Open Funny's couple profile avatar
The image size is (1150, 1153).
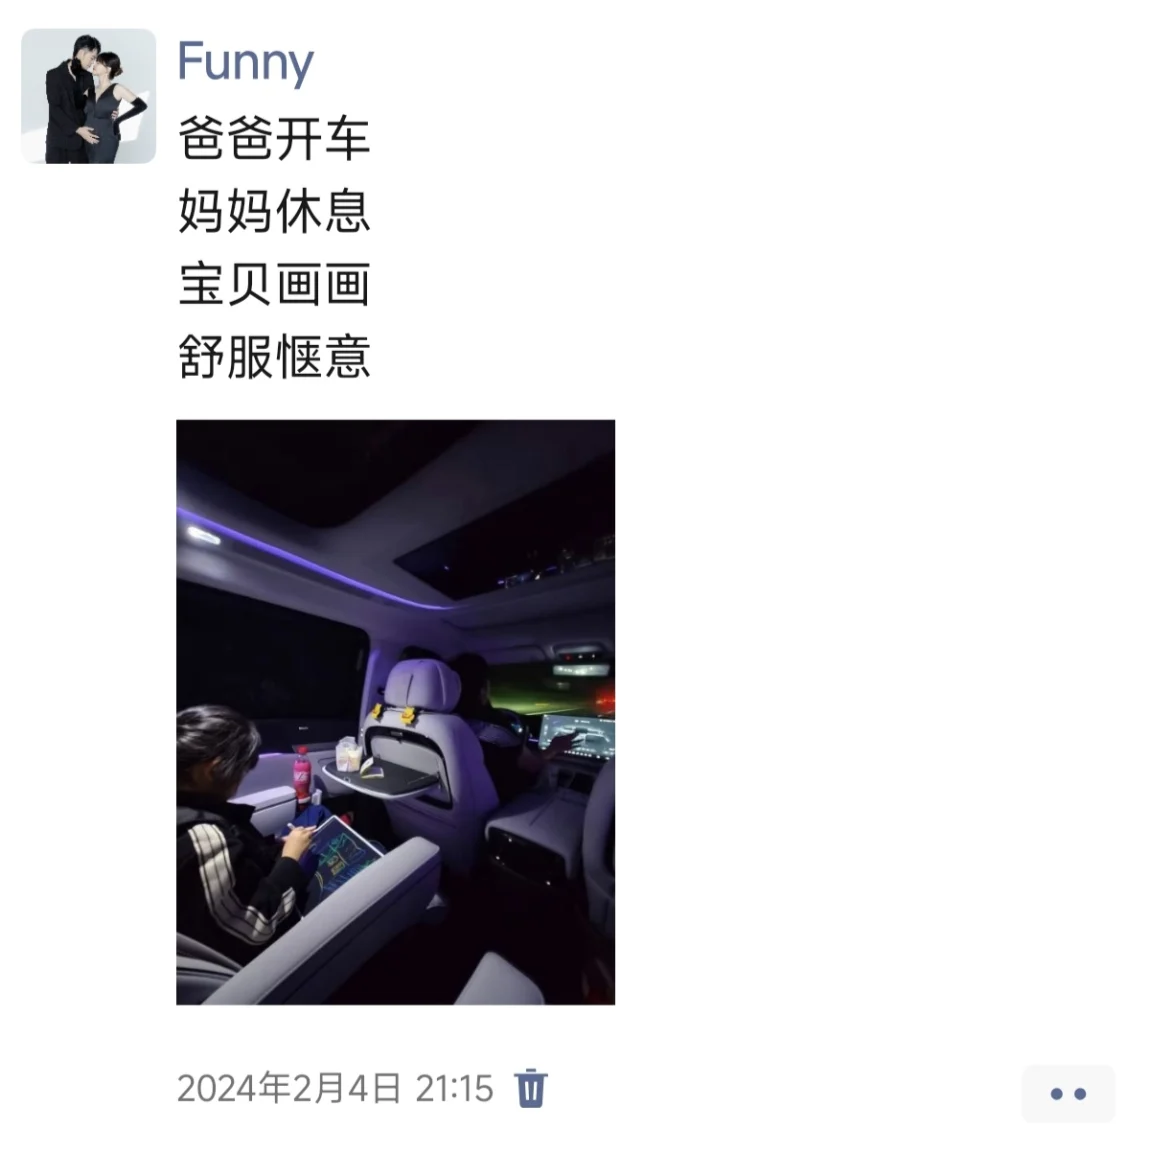(88, 96)
